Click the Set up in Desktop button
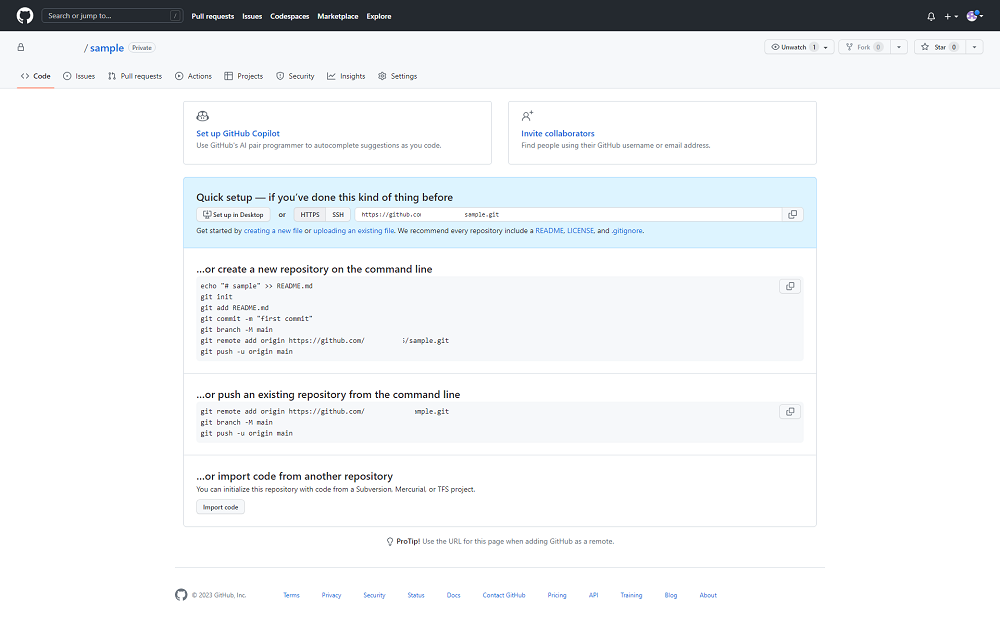Image resolution: width=1000 pixels, height=627 pixels. tap(233, 214)
